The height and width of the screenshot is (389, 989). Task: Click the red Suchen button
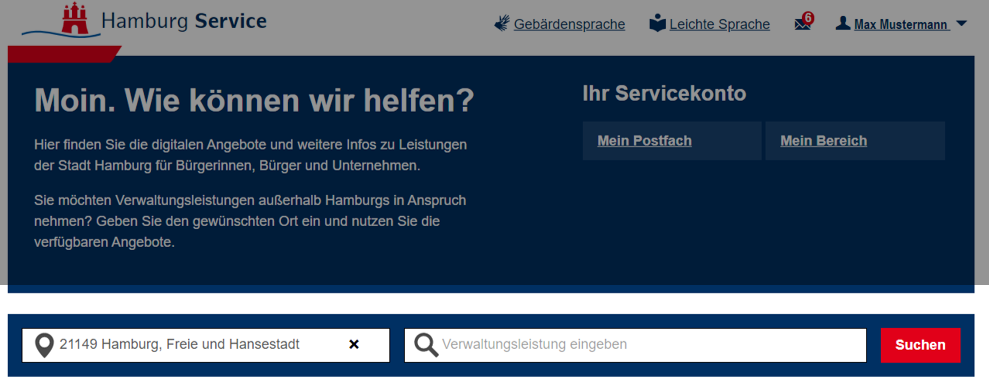(x=920, y=345)
